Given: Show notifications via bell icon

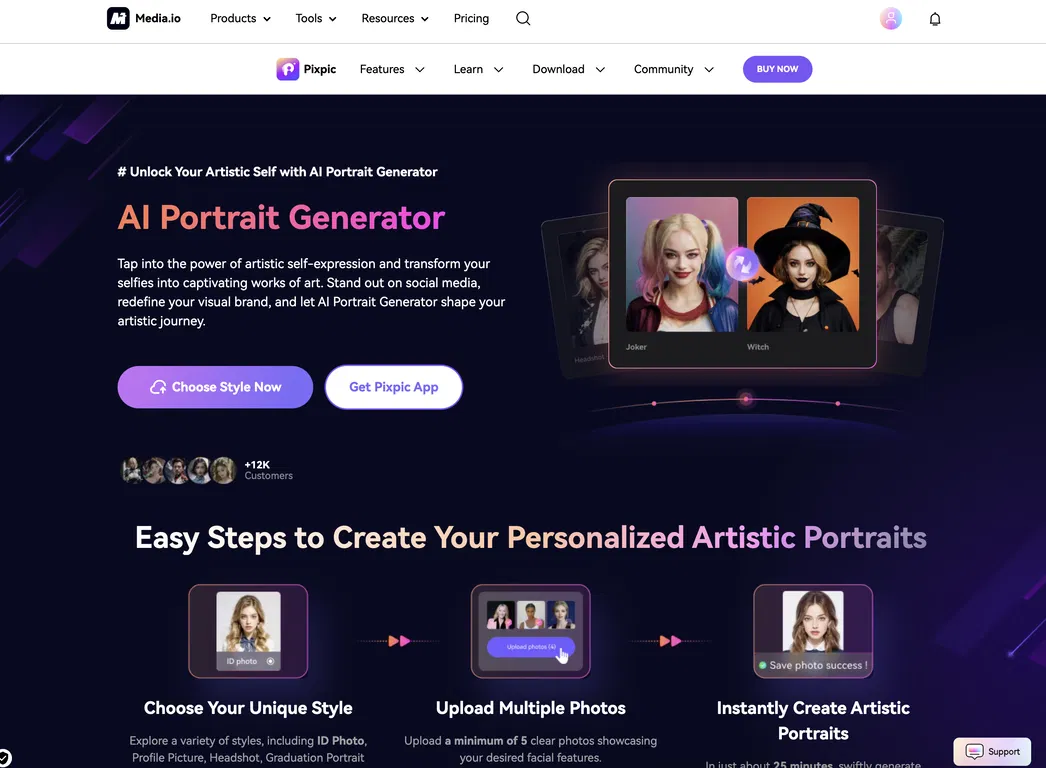Looking at the screenshot, I should pyautogui.click(x=935, y=19).
